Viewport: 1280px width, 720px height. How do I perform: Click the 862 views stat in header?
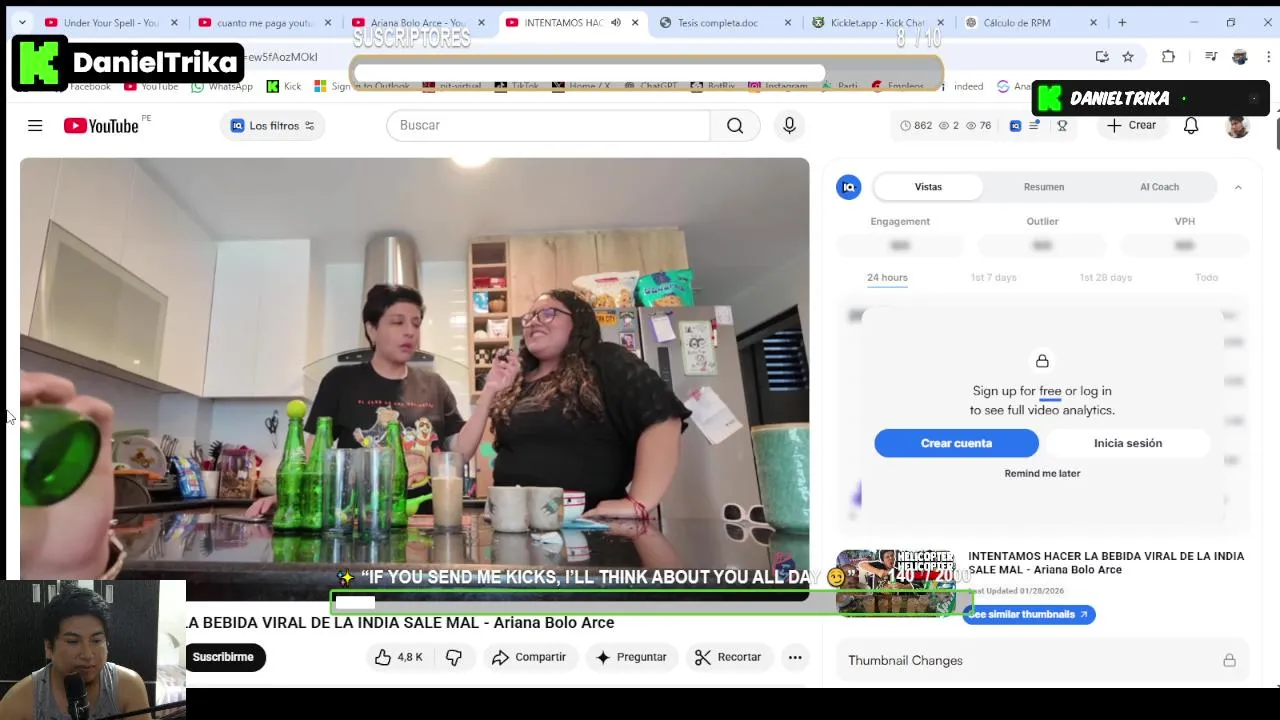(915, 126)
